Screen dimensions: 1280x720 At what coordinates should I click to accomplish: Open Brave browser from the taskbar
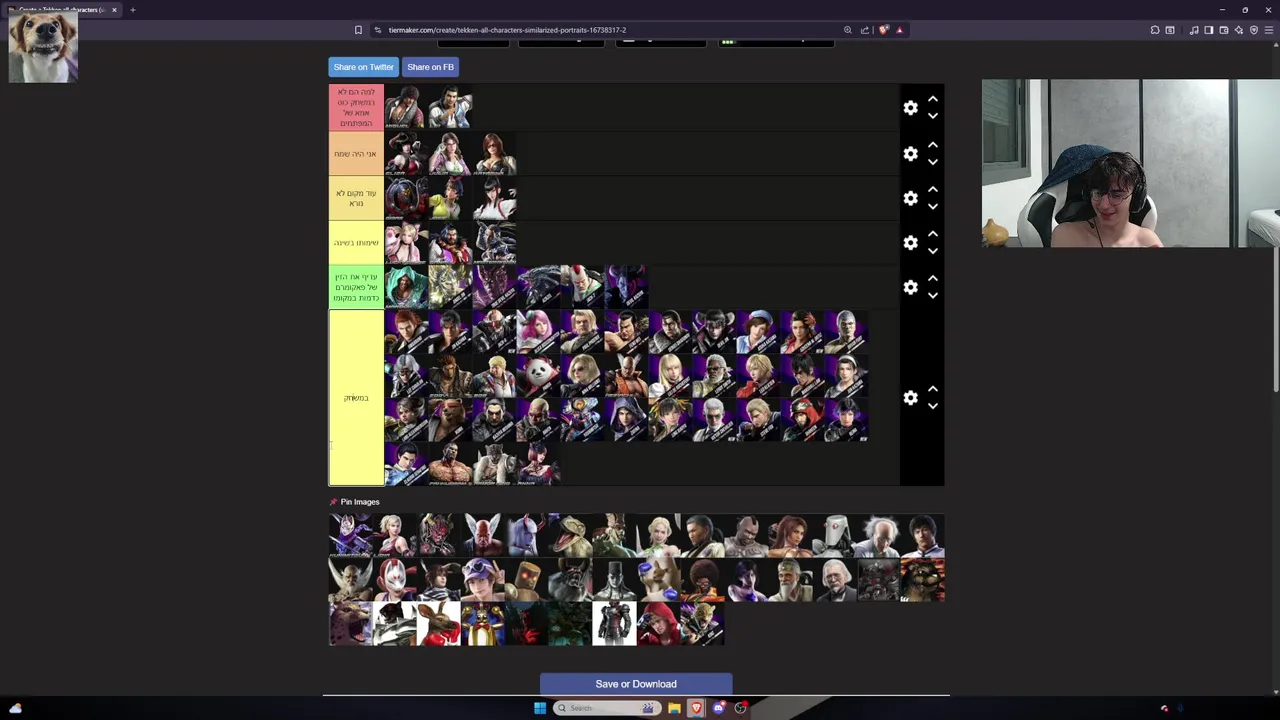(696, 708)
